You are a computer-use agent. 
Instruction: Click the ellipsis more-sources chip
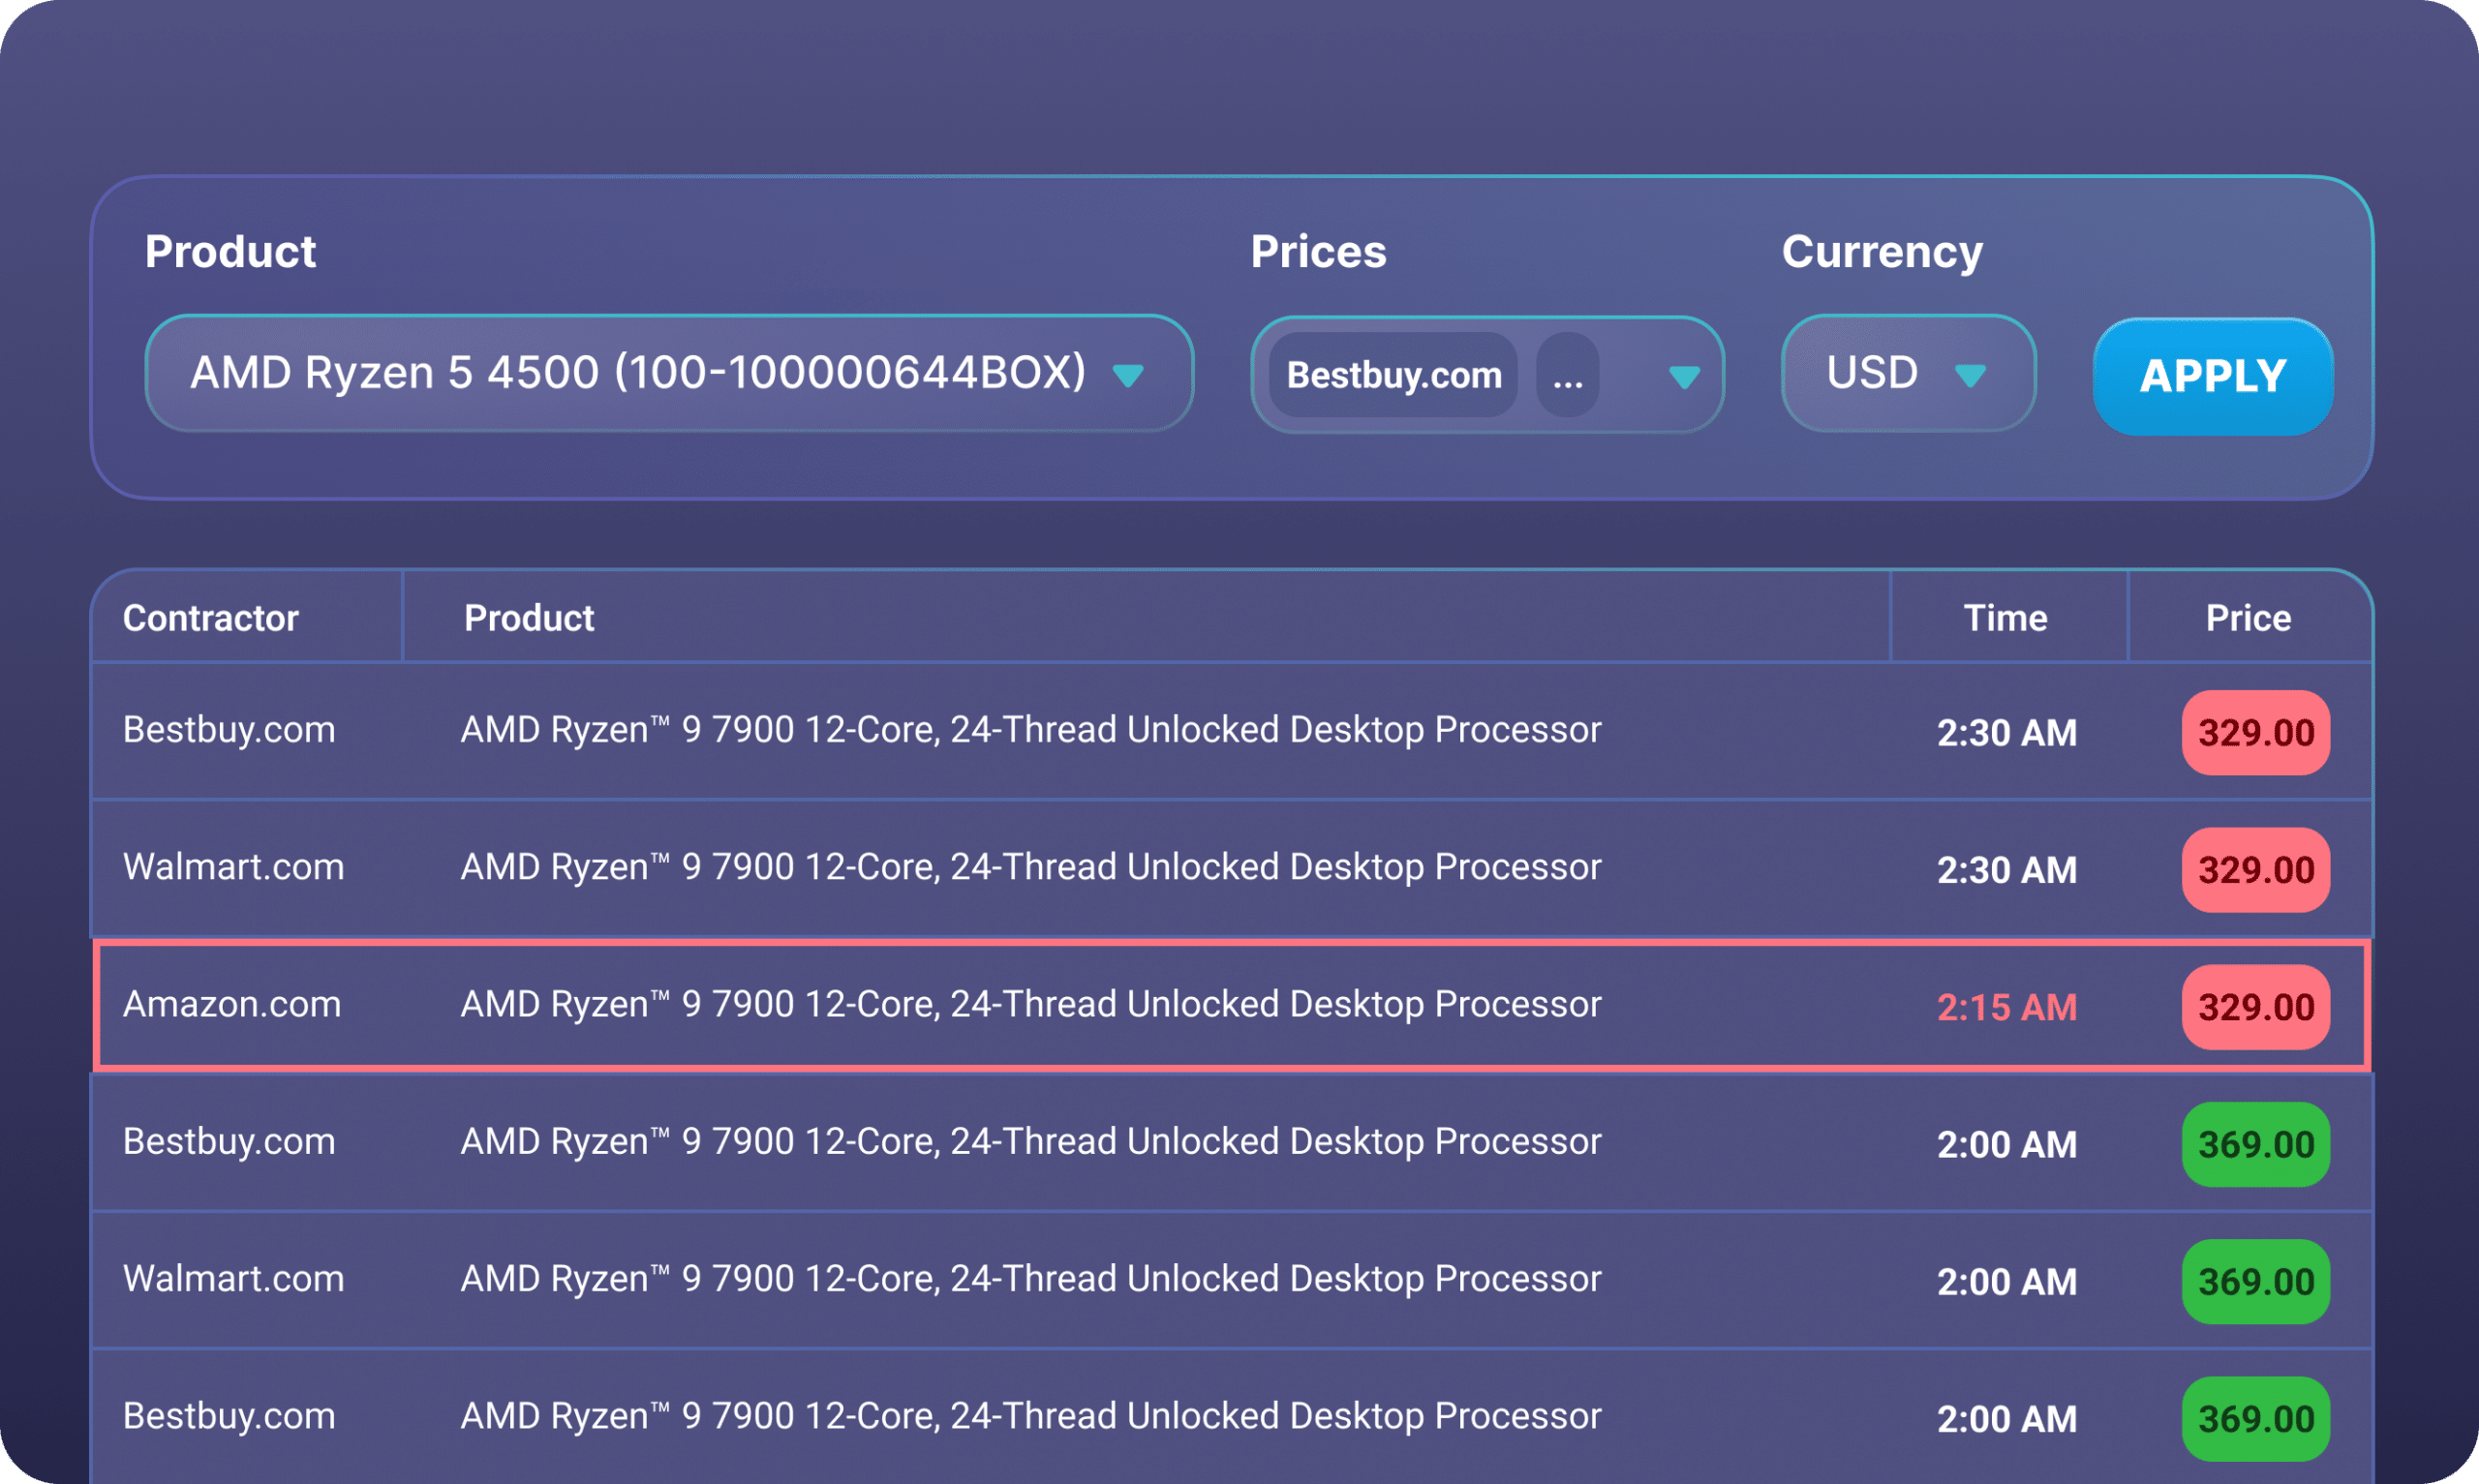pos(1567,375)
